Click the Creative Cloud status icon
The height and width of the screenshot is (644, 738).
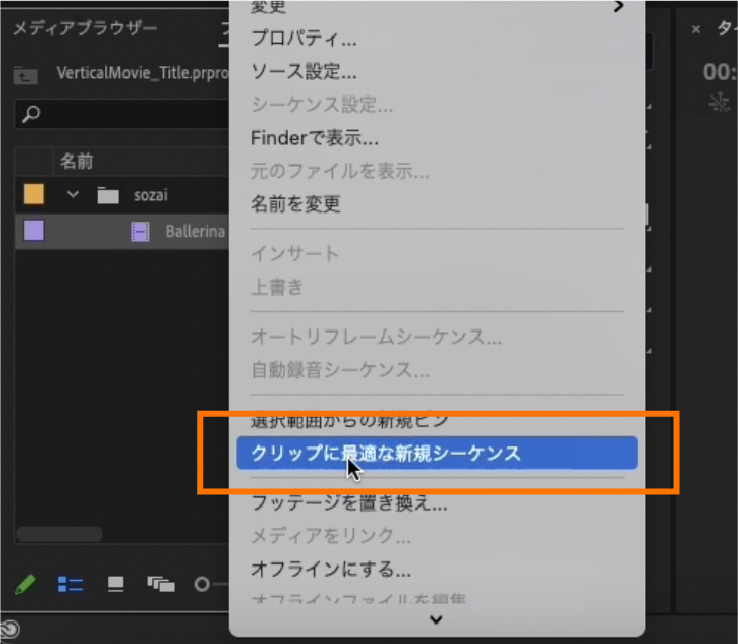tap(9, 629)
